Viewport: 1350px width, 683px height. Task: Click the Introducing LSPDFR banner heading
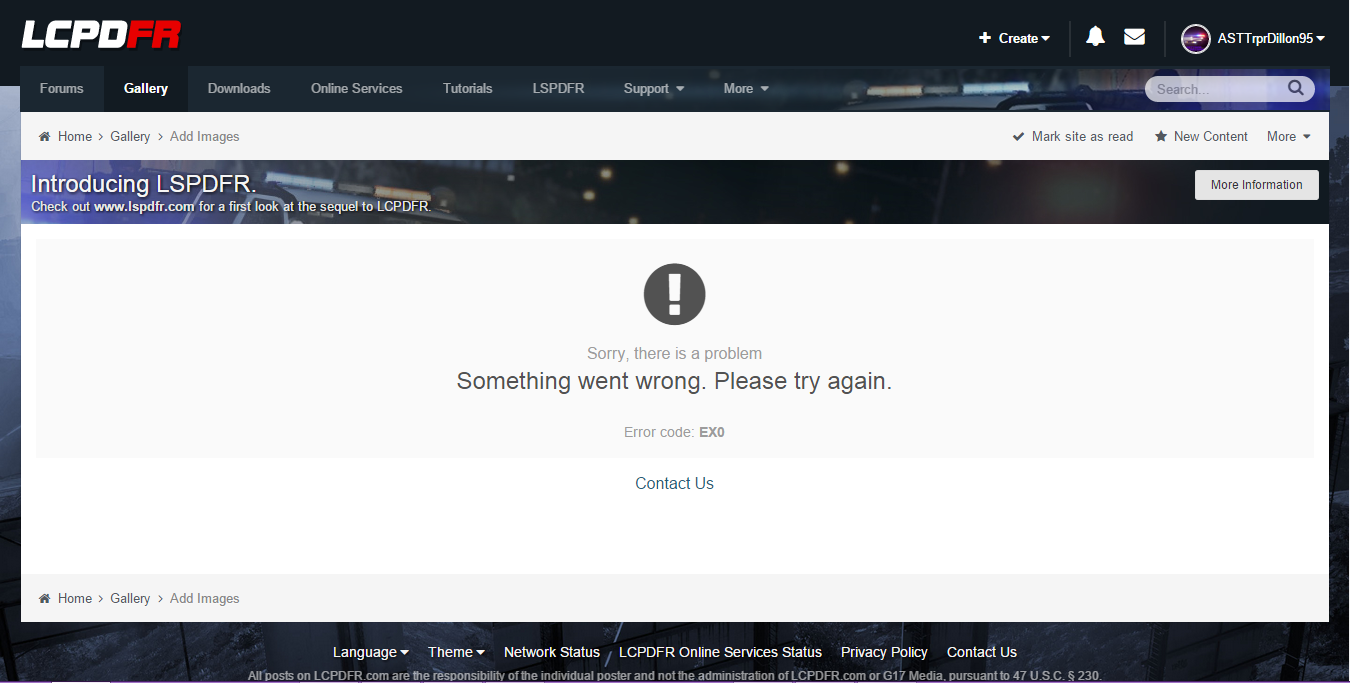pos(144,184)
